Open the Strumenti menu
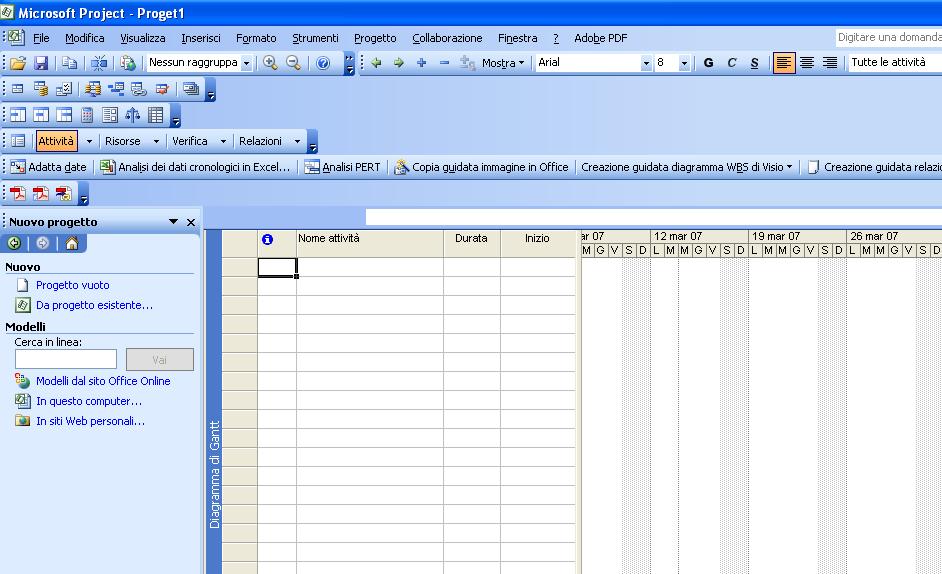942x574 pixels. [x=315, y=38]
